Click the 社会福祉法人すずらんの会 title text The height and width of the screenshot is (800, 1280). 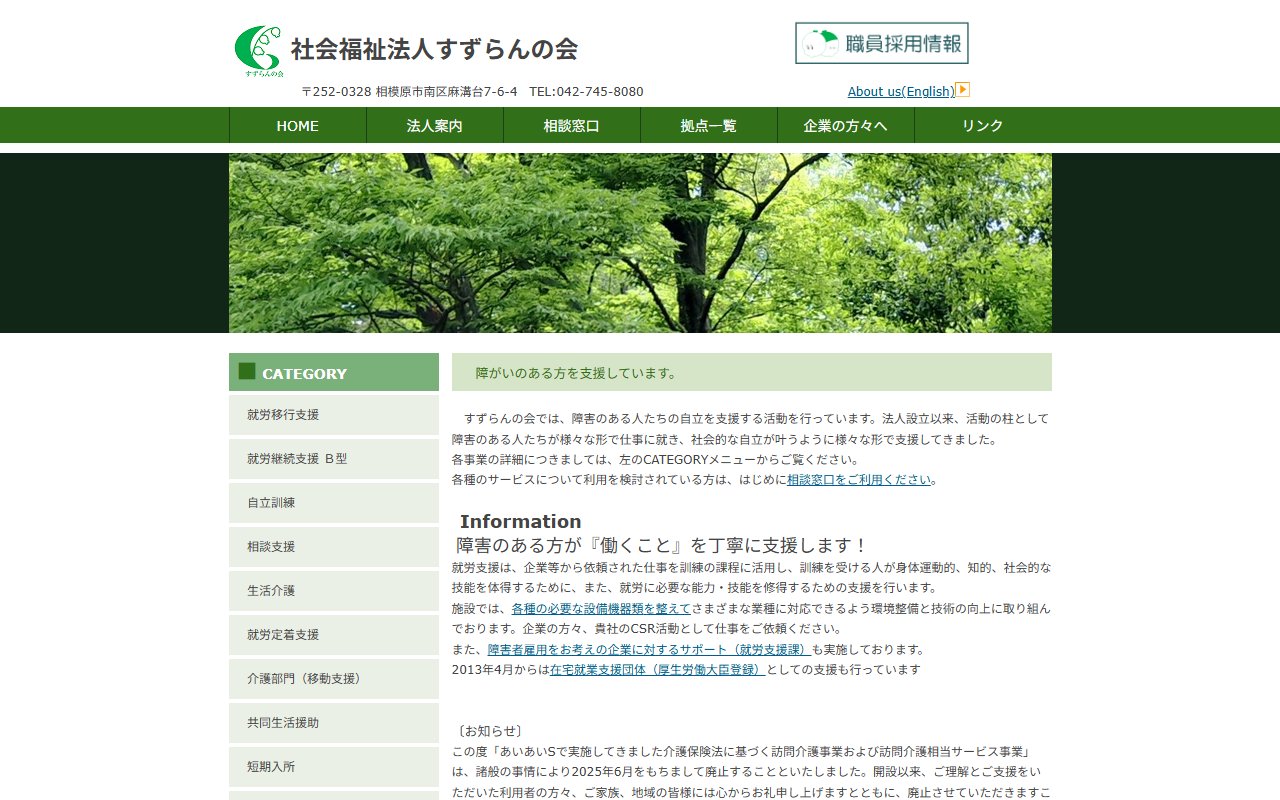point(434,49)
